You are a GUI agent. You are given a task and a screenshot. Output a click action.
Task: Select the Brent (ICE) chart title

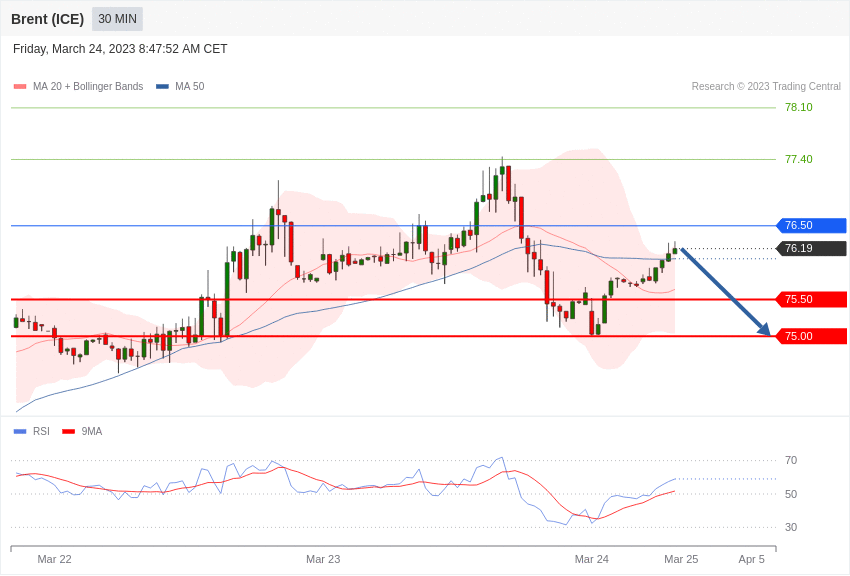pyautogui.click(x=48, y=19)
